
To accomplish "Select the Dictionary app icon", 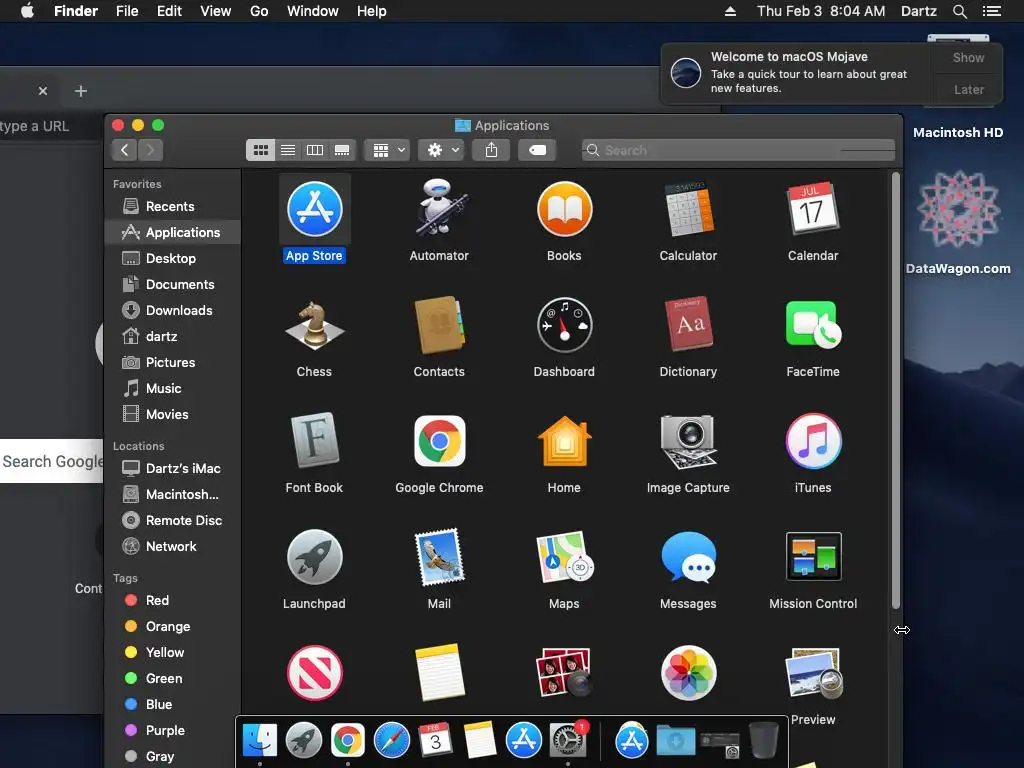I will 688,325.
